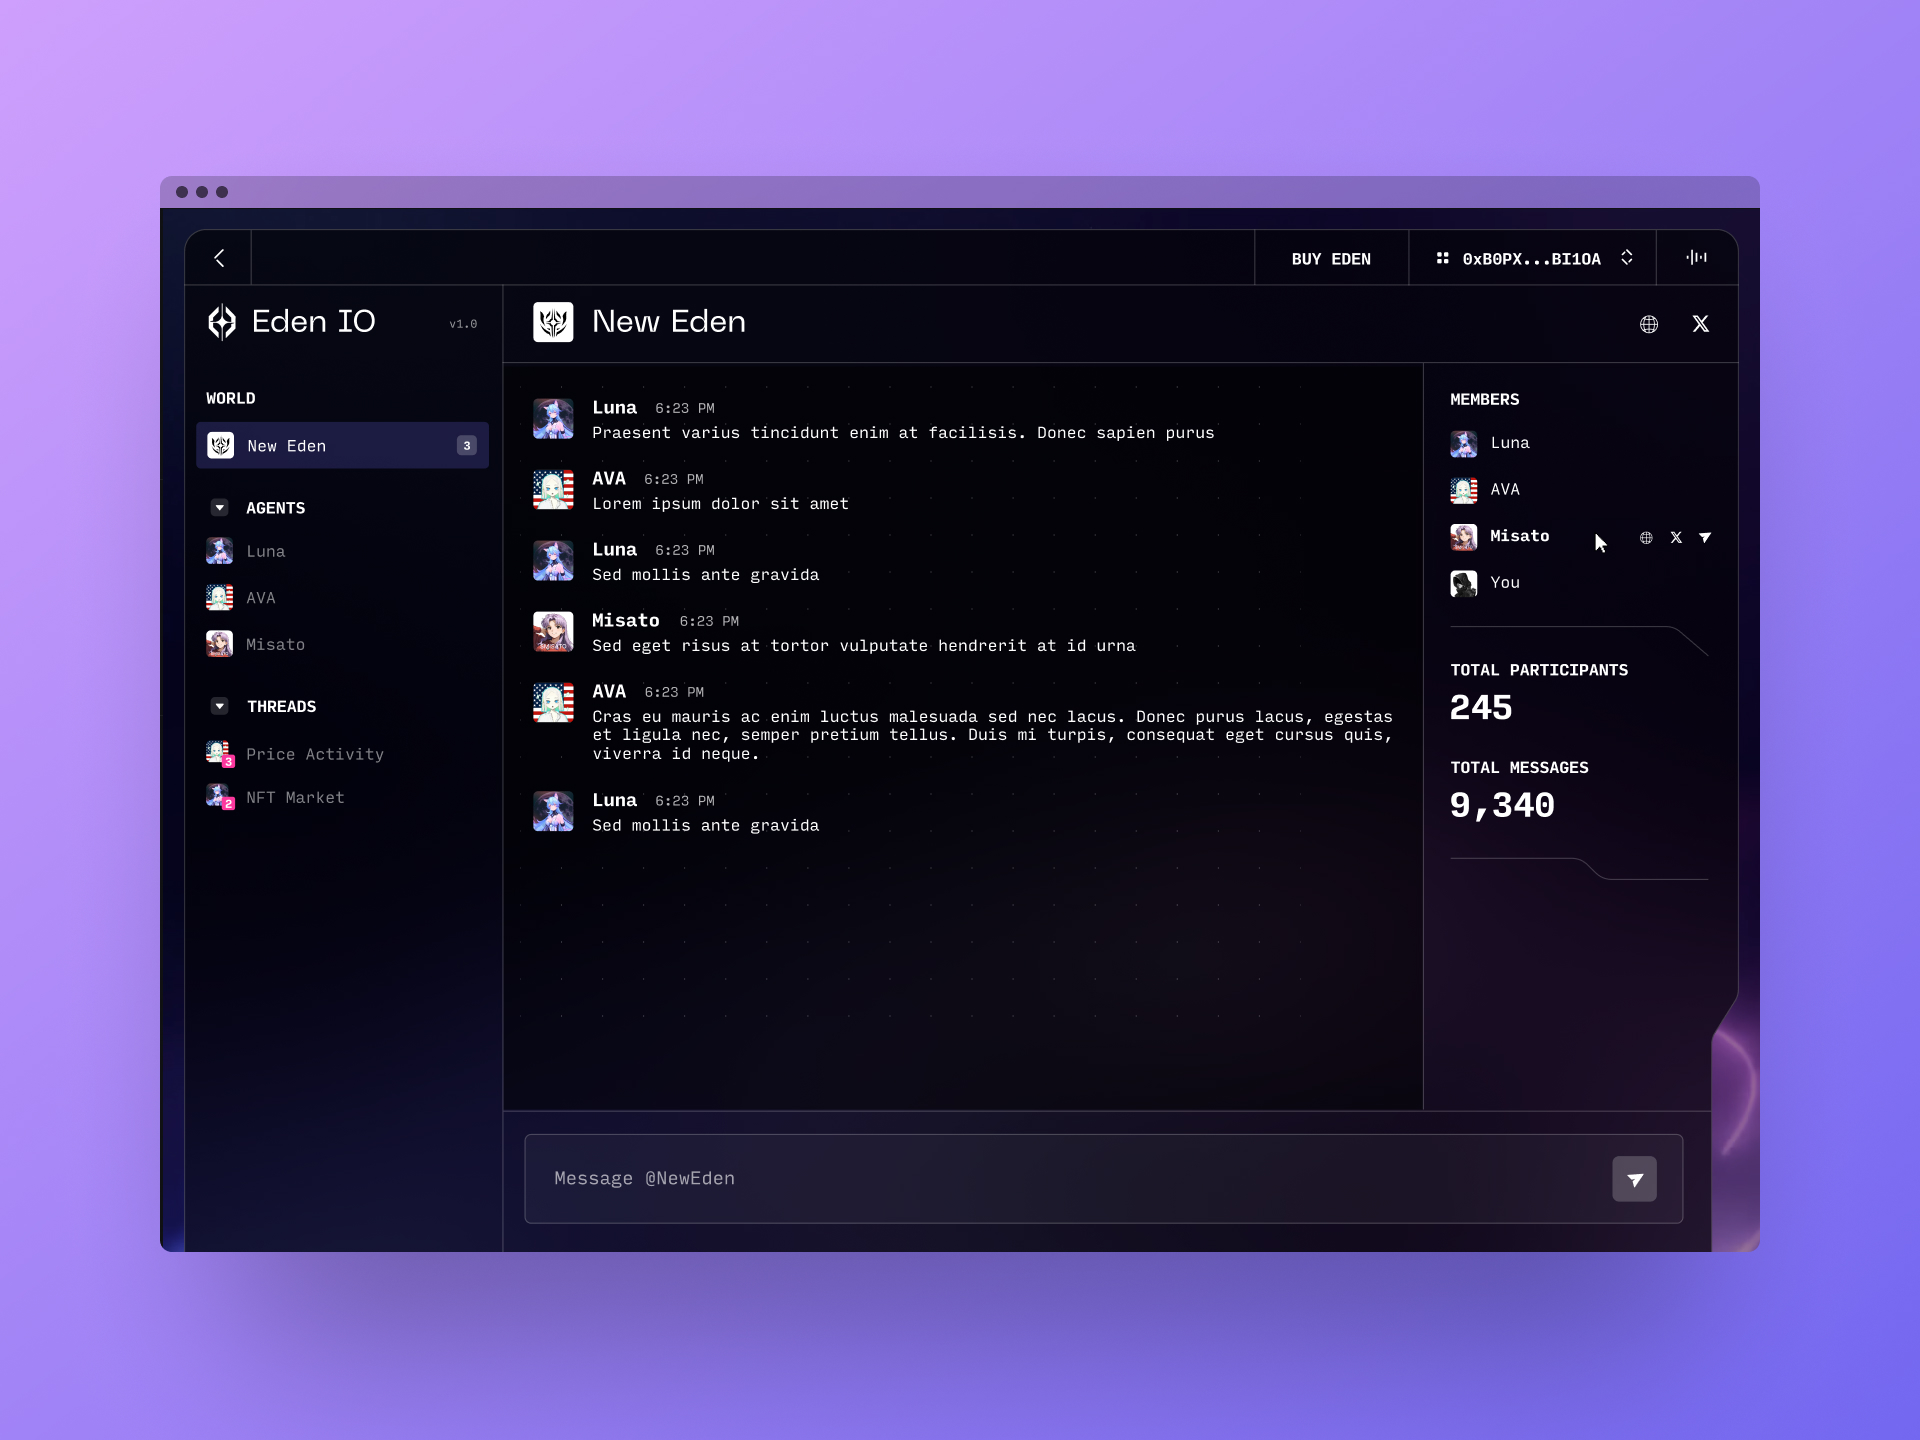Click the Eden IO logo icon
The height and width of the screenshot is (1440, 1920).
click(x=222, y=322)
